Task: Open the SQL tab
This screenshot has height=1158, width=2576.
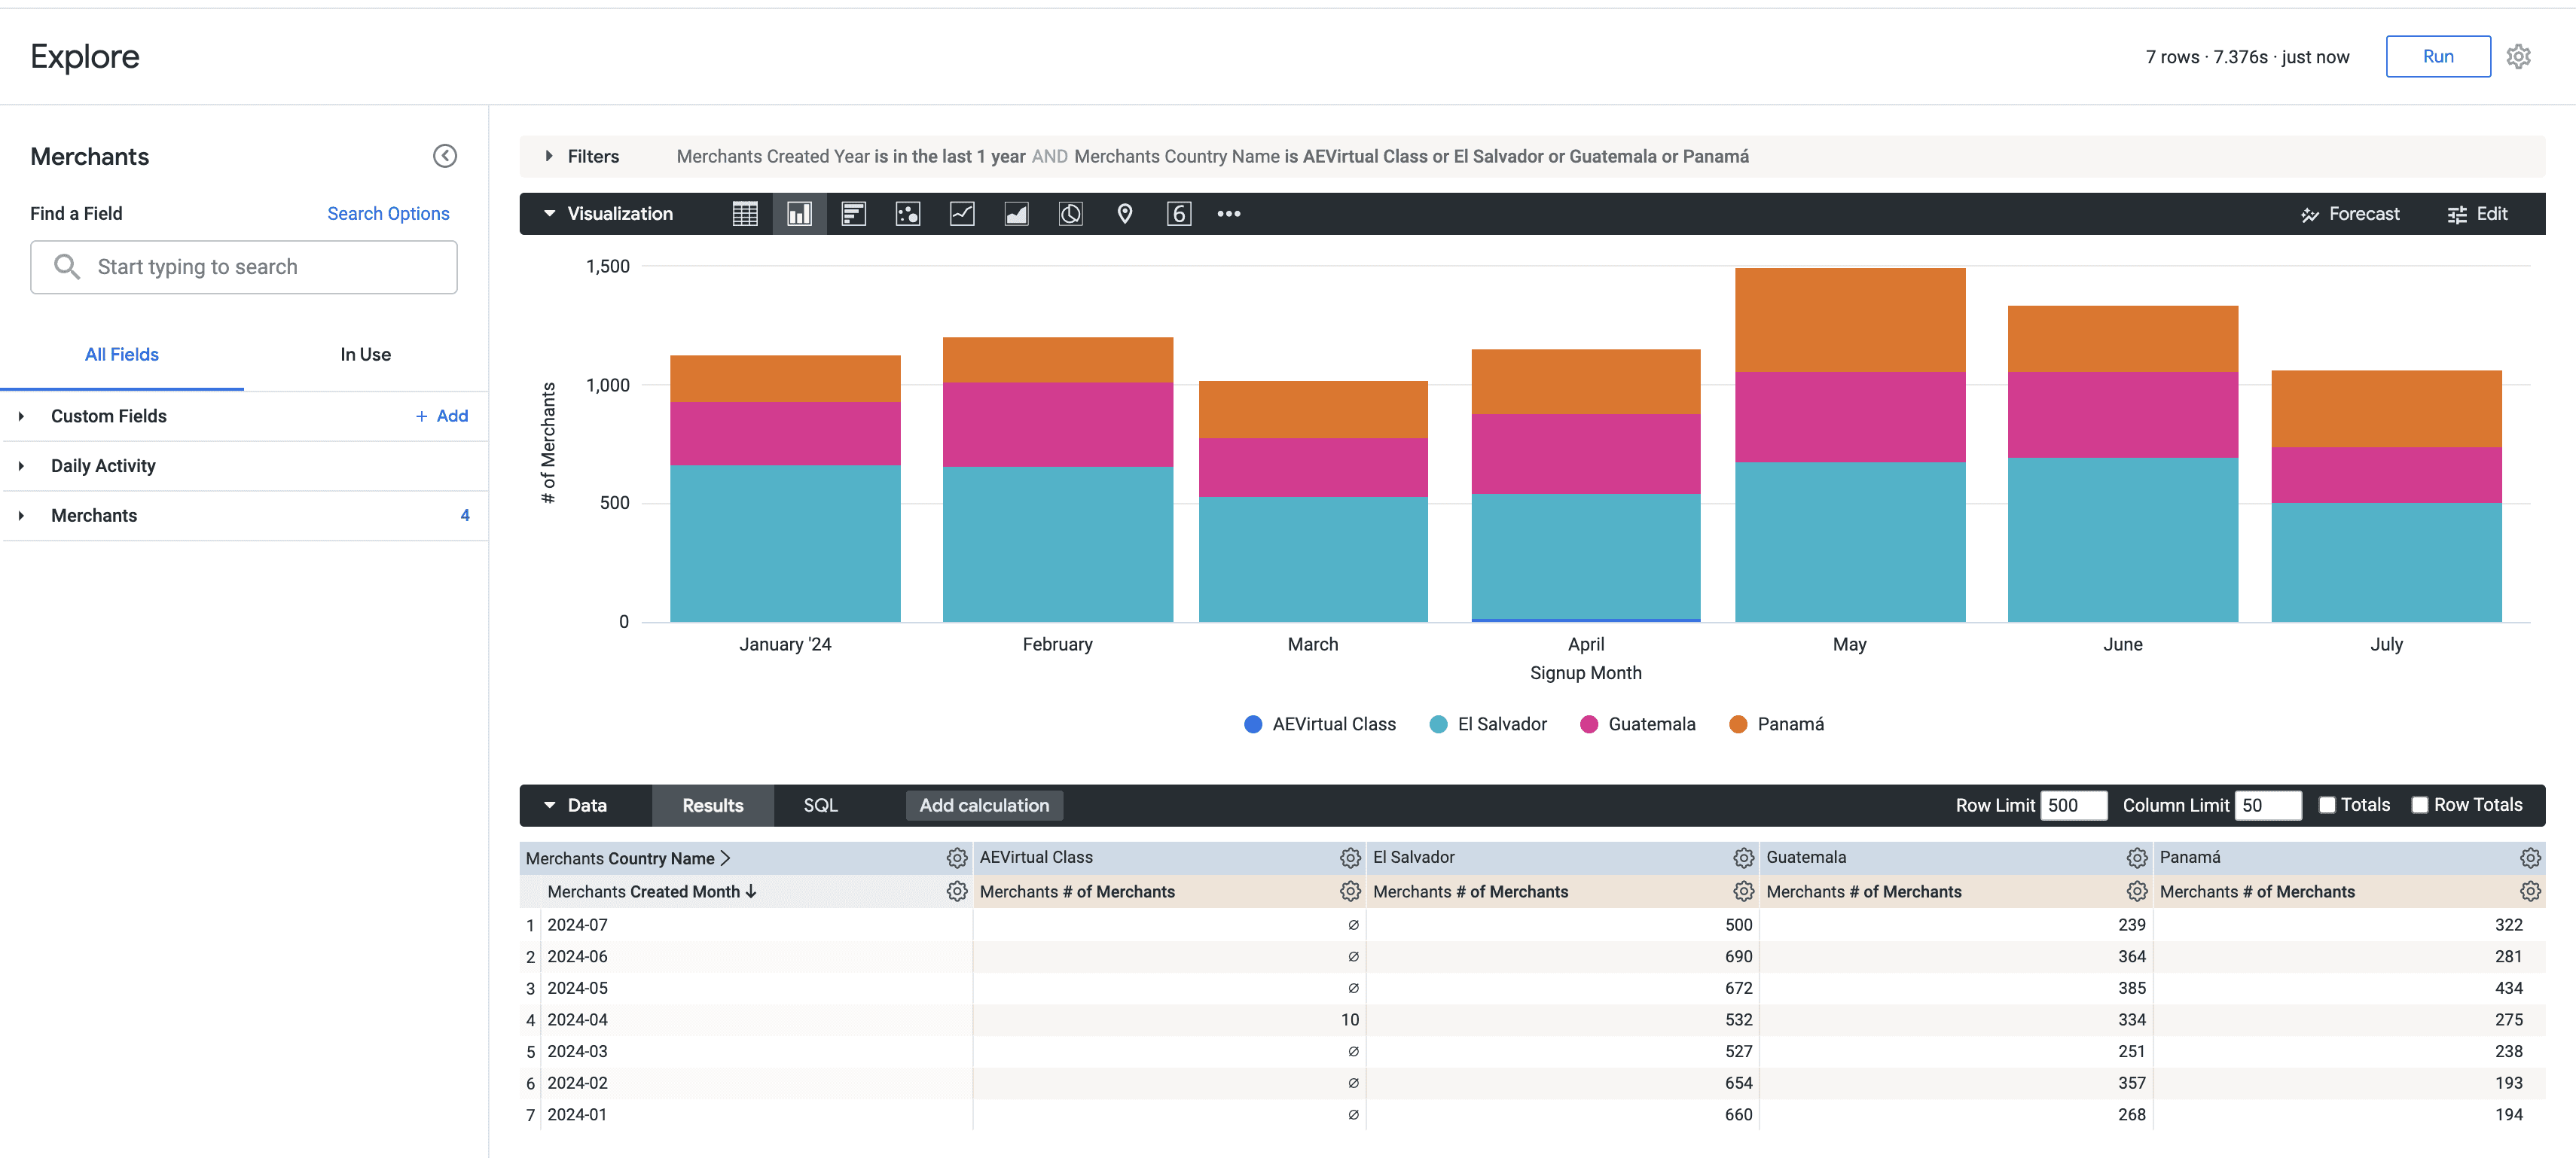Action: pyautogui.click(x=820, y=806)
